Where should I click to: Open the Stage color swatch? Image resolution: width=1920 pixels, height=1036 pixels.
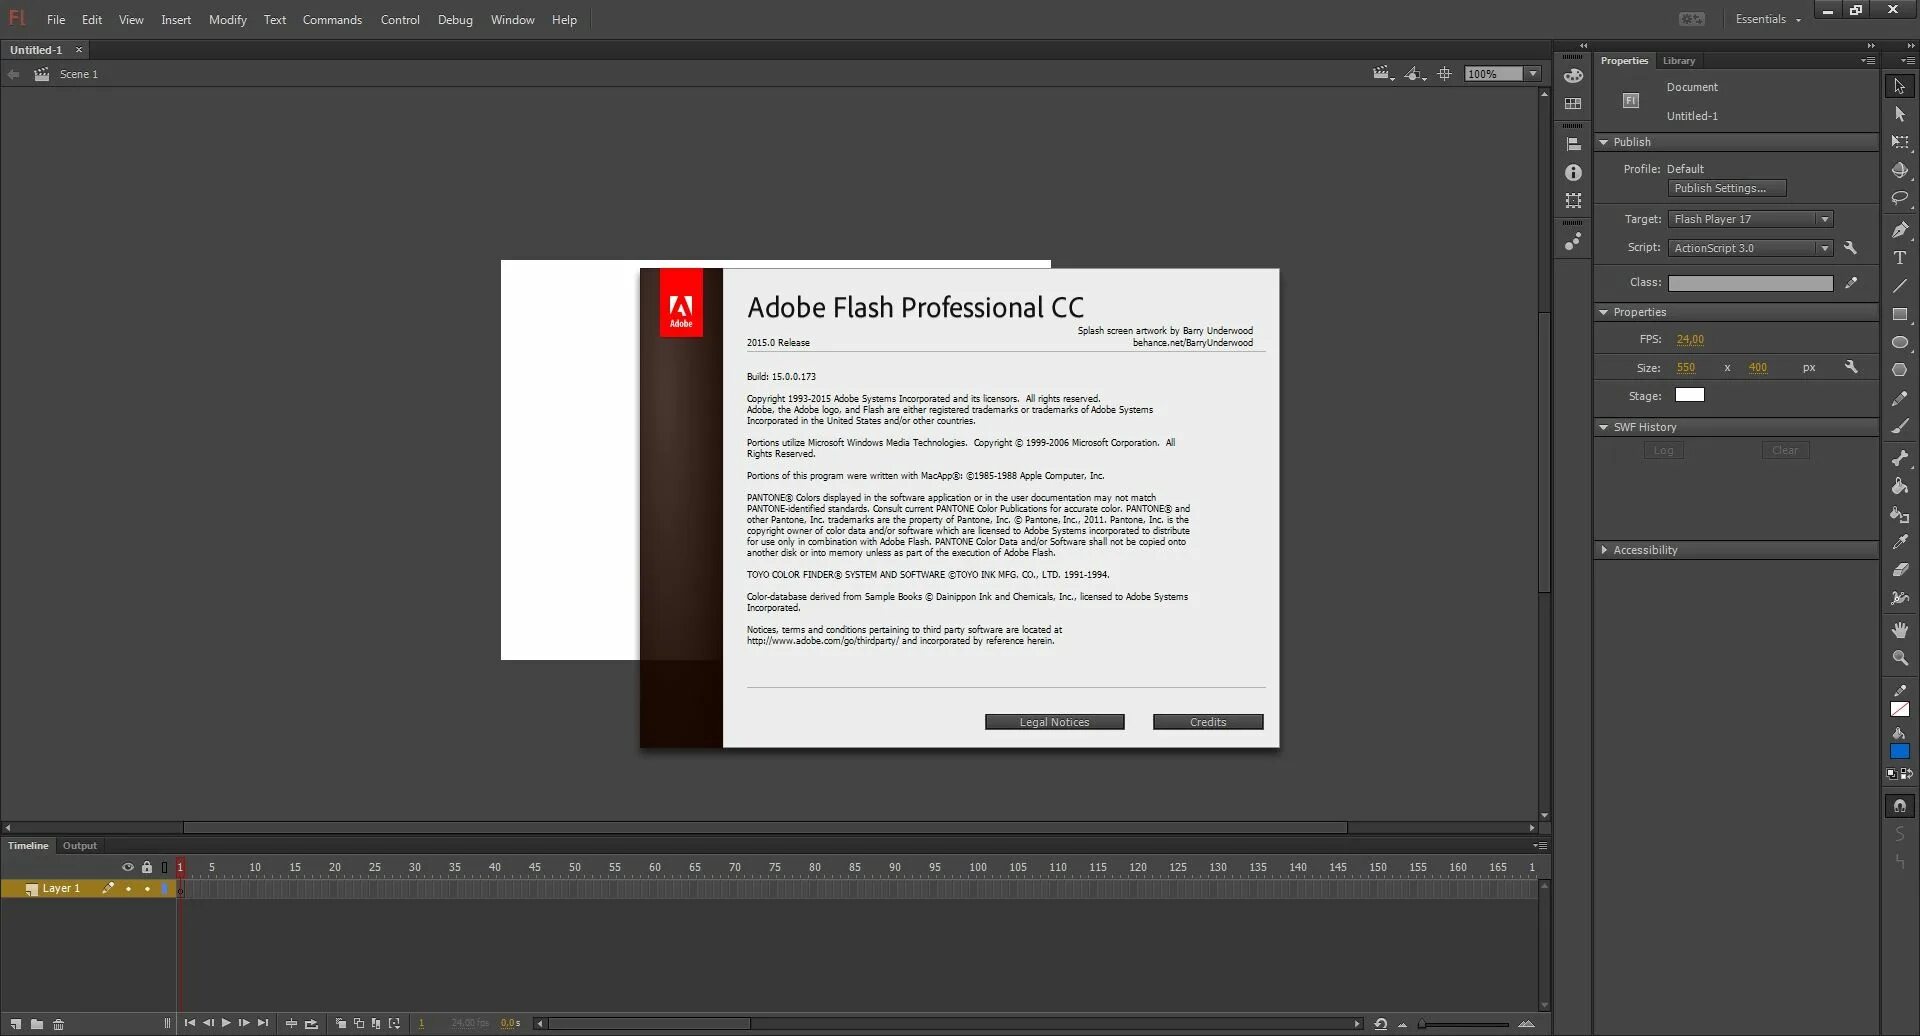pos(1689,395)
